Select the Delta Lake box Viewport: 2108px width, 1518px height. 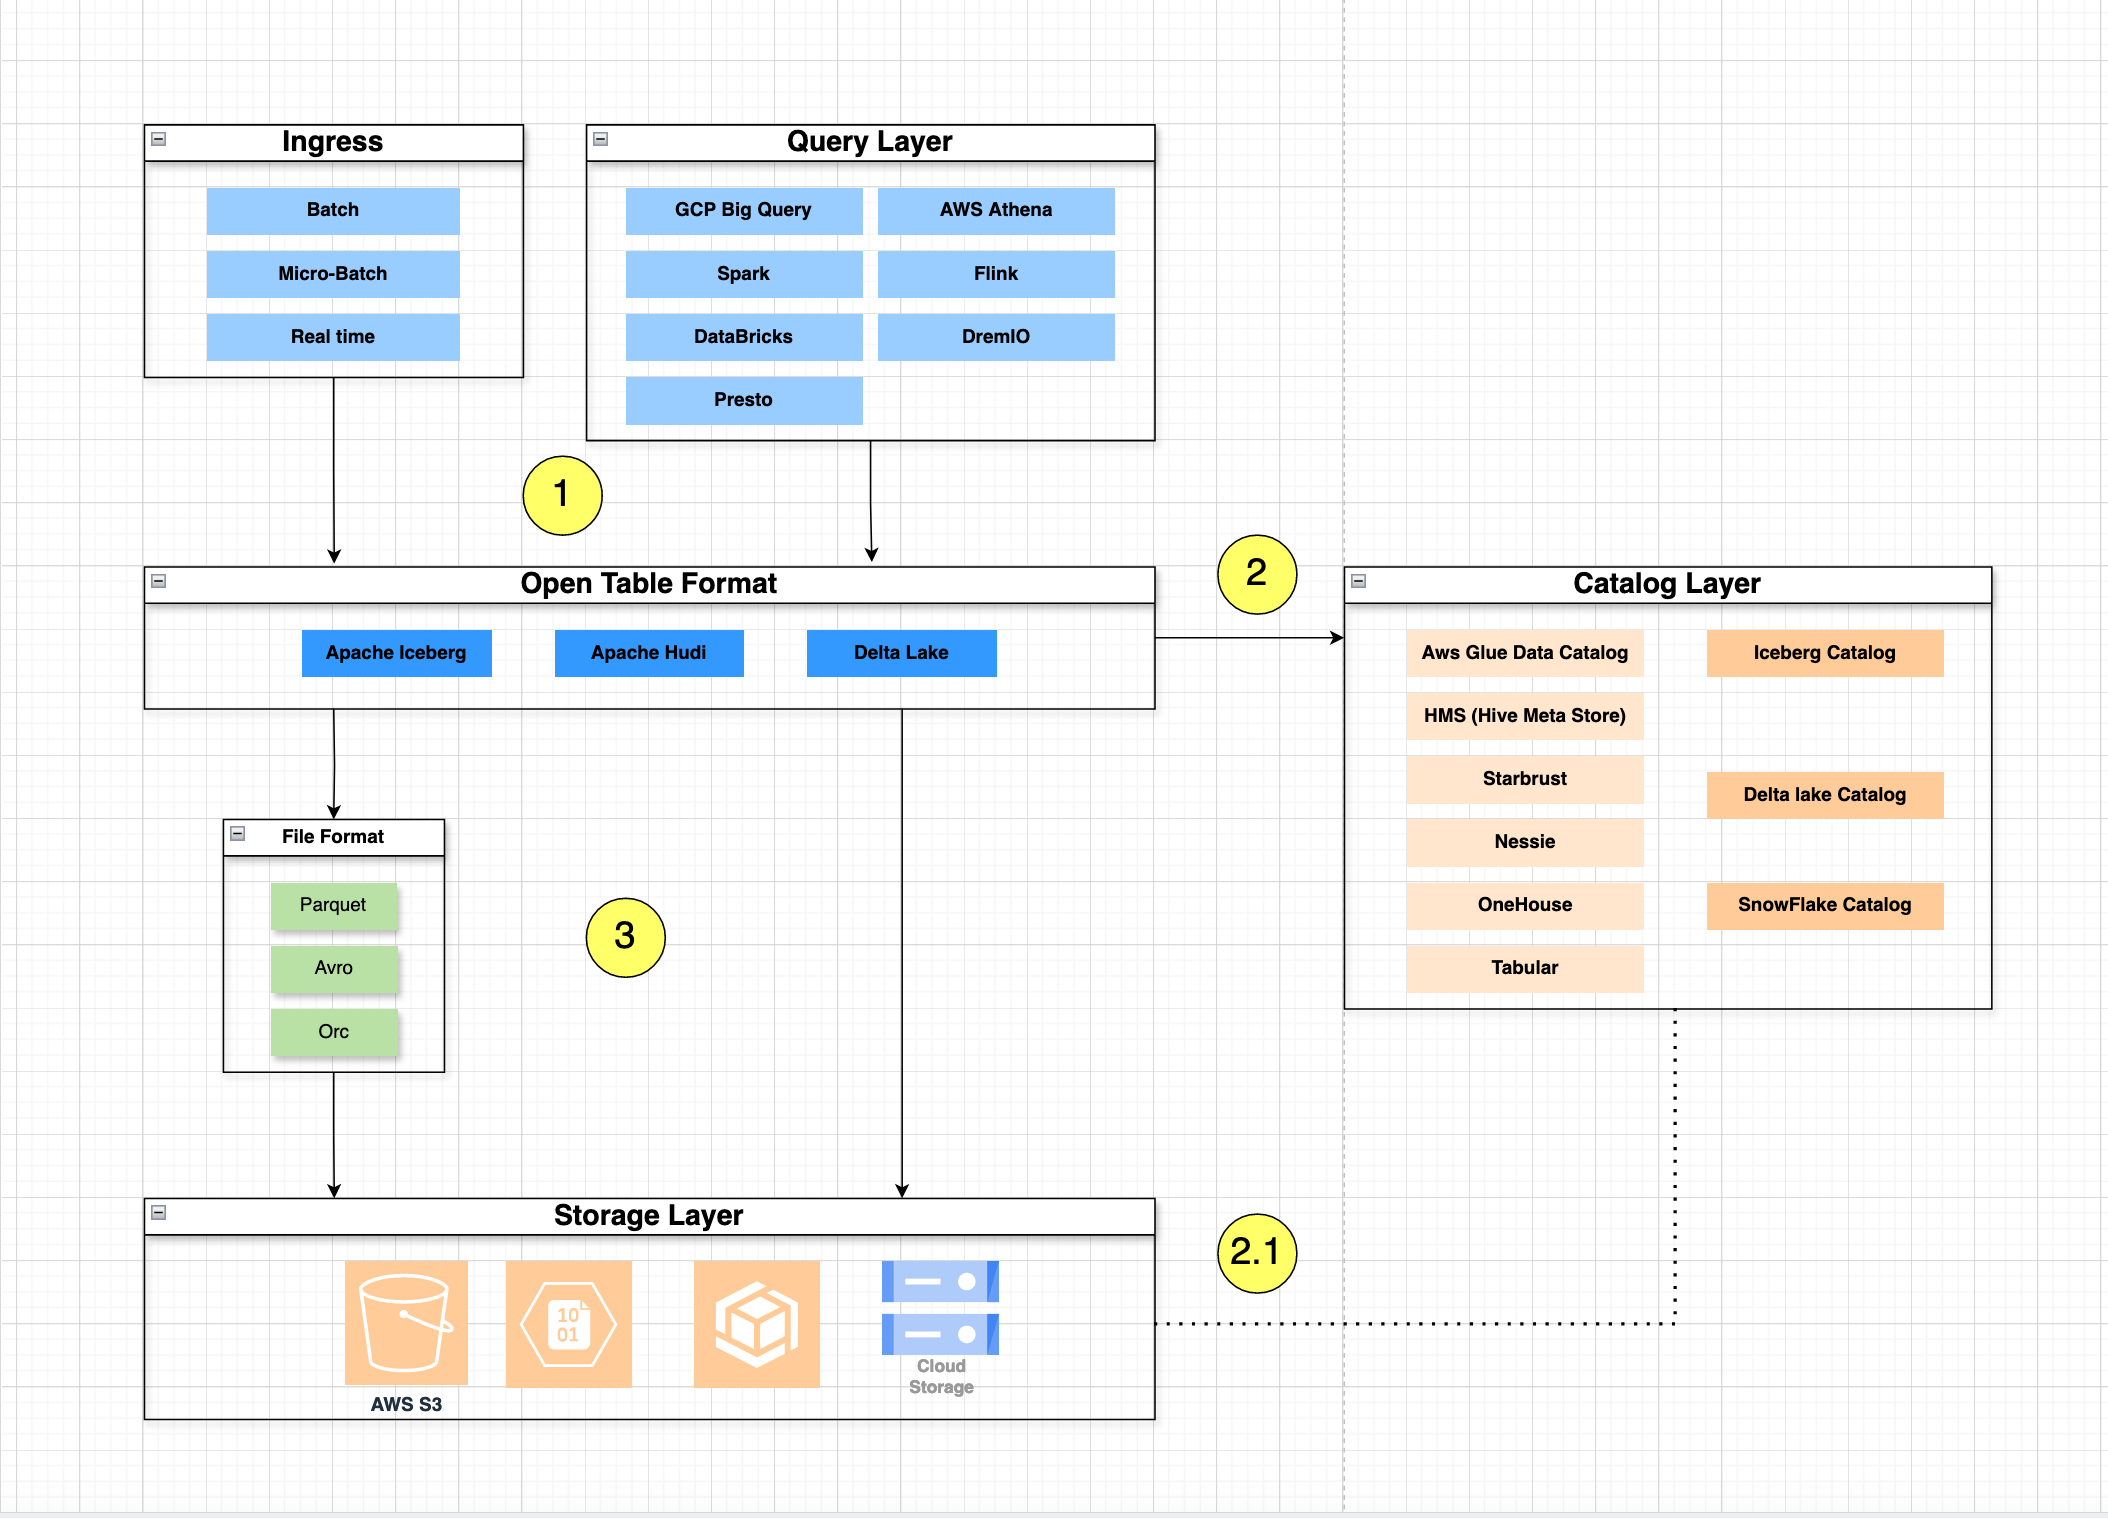tap(901, 653)
